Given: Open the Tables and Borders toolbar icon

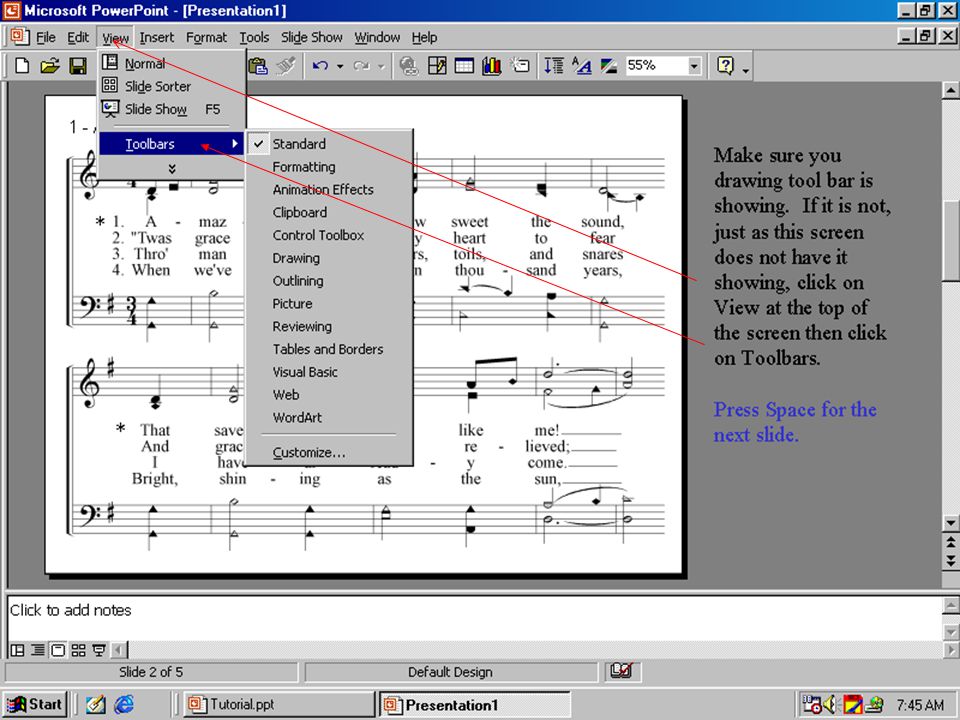Looking at the screenshot, I should pos(437,66).
